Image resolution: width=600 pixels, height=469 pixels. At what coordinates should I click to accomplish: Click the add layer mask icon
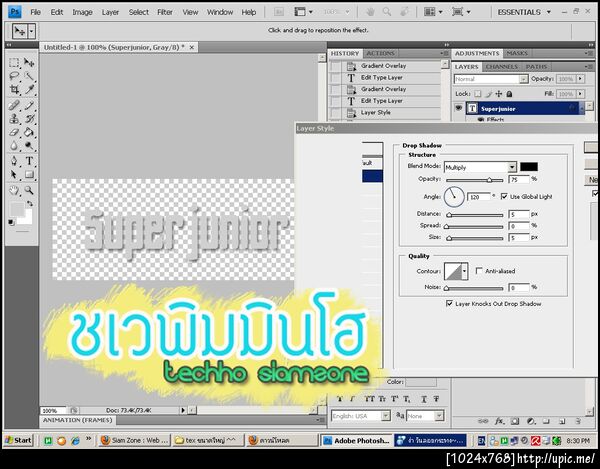click(x=515, y=421)
